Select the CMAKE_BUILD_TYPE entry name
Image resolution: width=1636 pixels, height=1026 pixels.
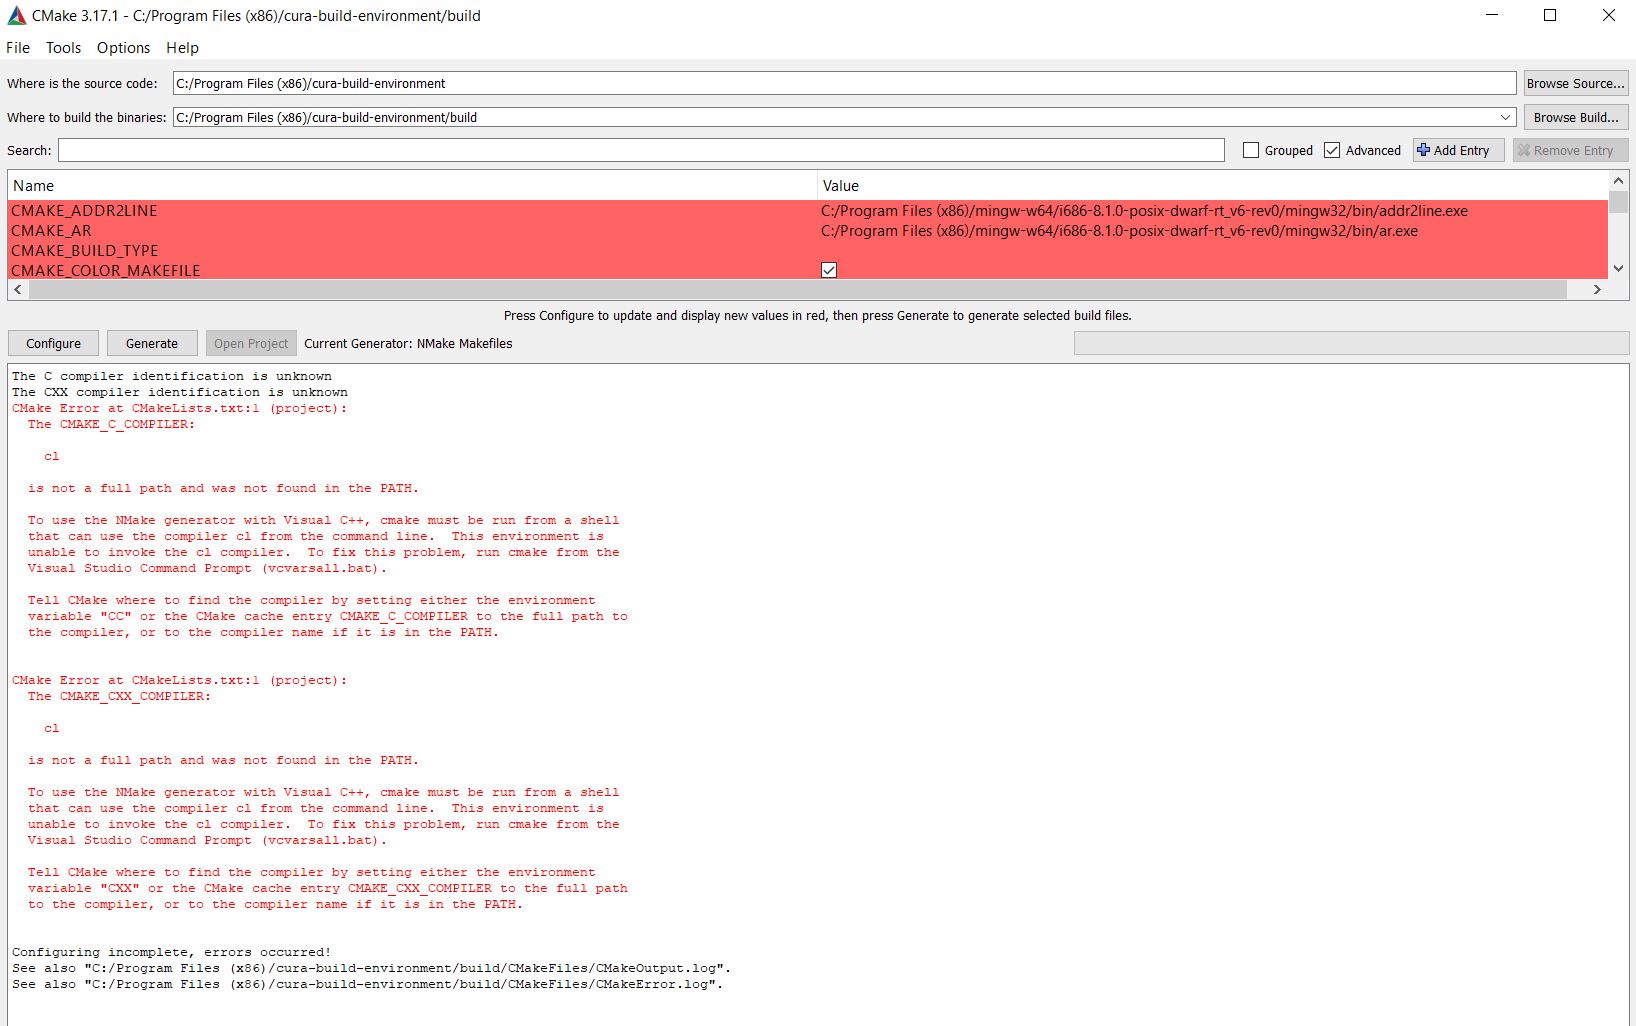pos(85,250)
